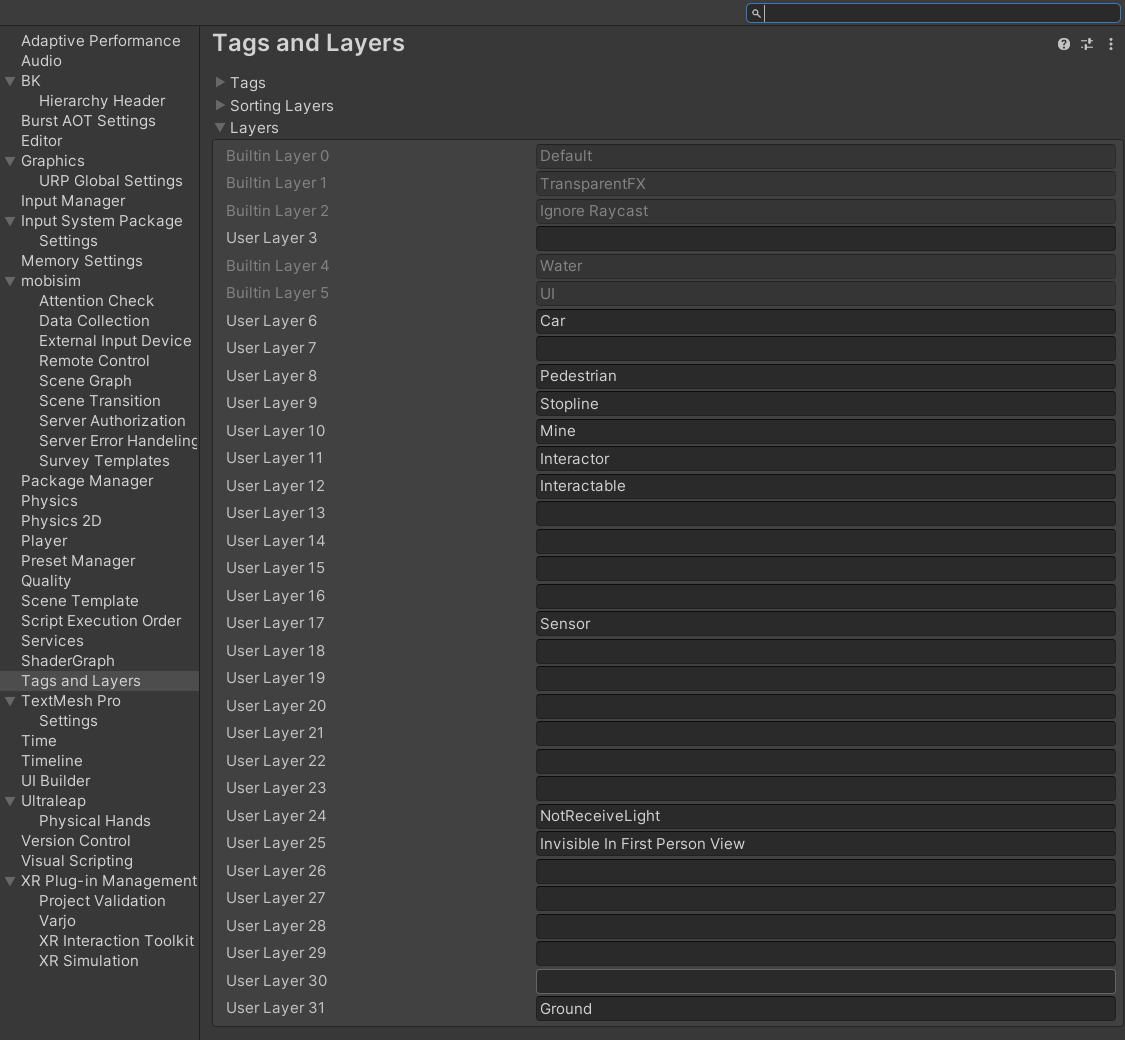Open Memory Settings
The image size is (1125, 1040).
pos(82,261)
